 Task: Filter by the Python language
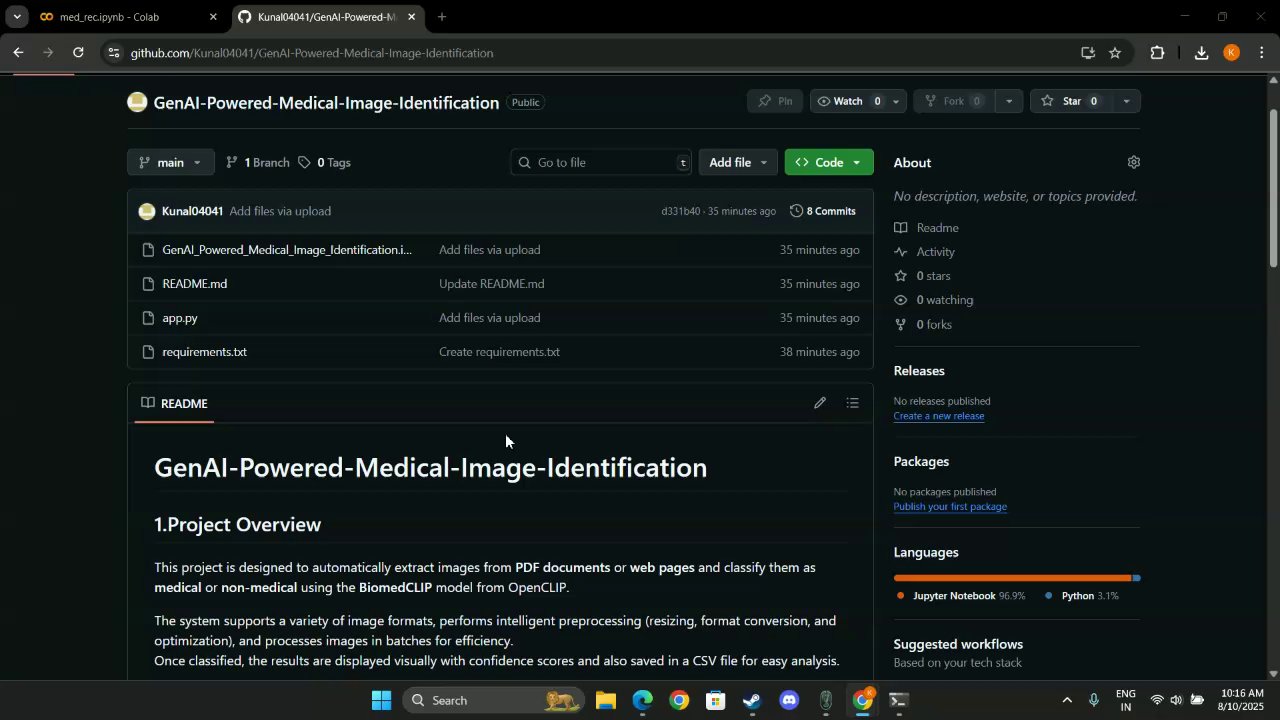click(1082, 596)
